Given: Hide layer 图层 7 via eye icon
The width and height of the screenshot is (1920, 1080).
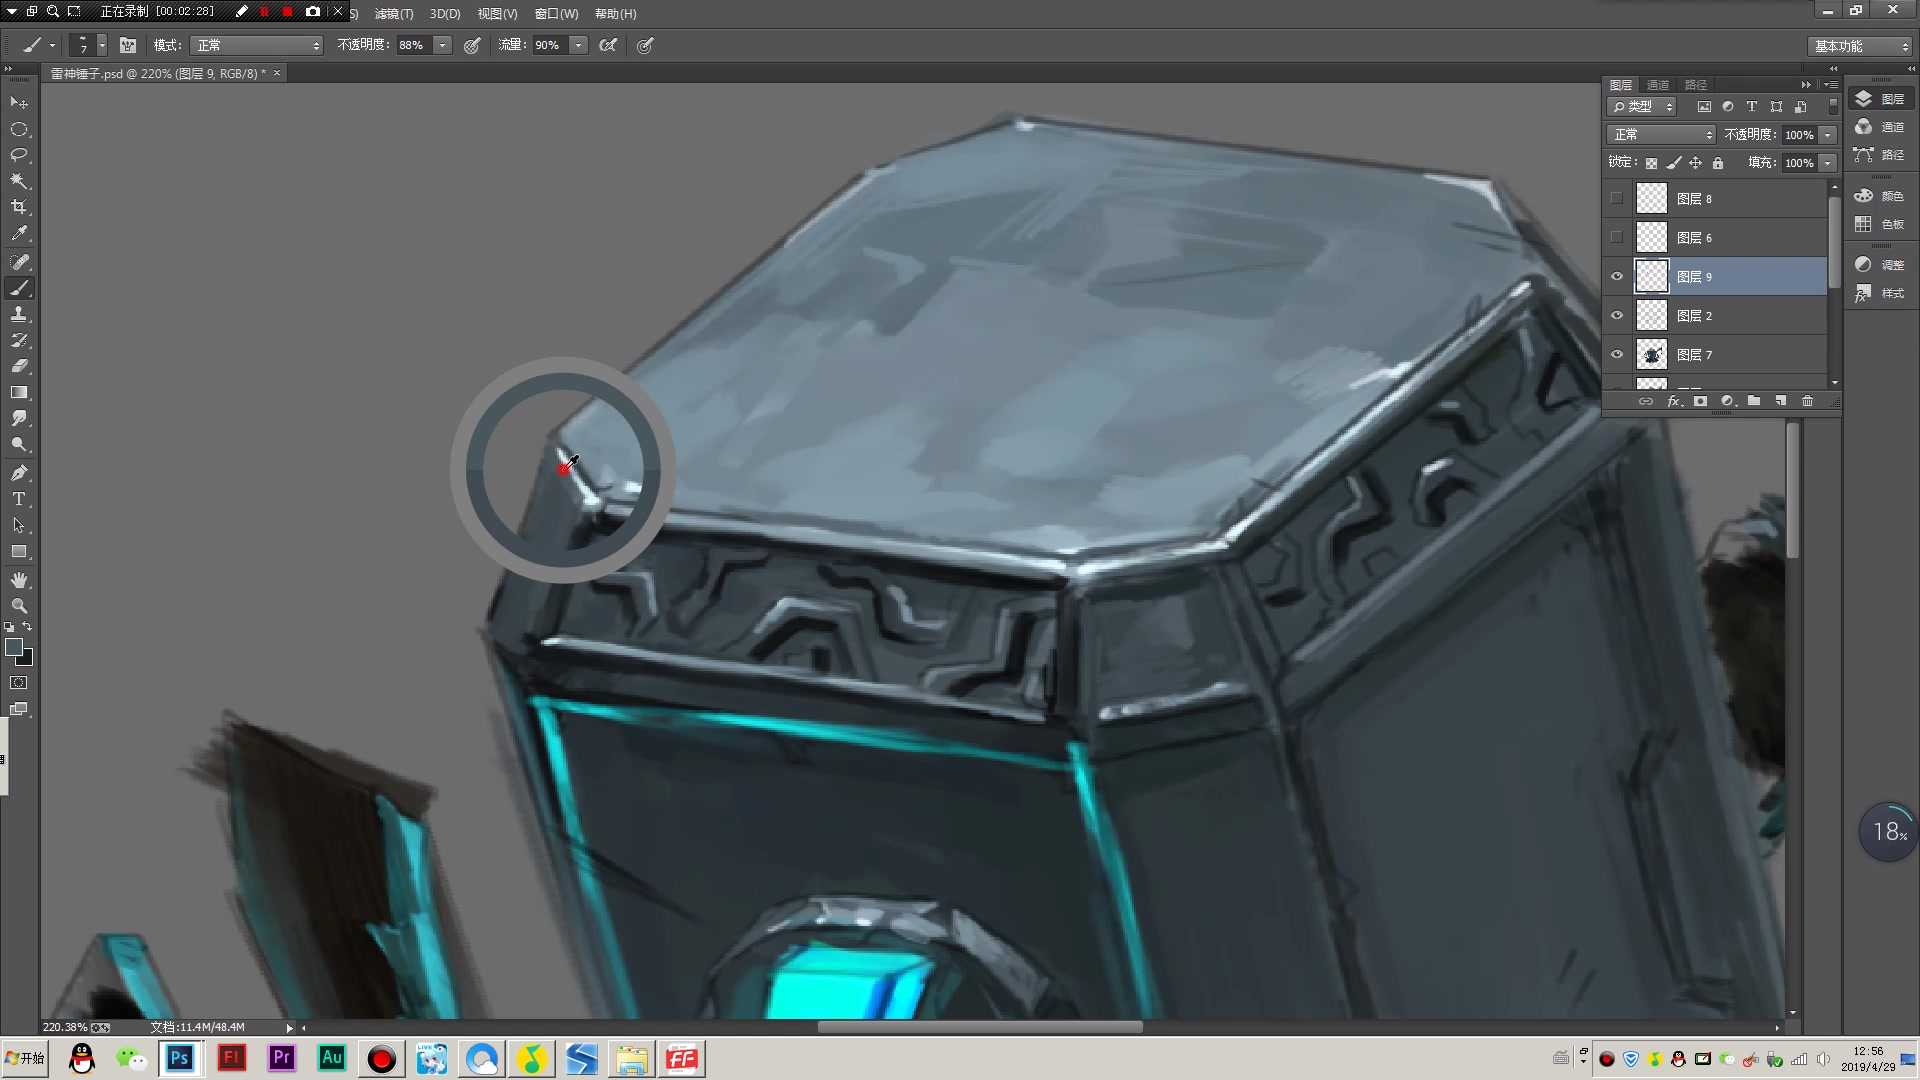Looking at the screenshot, I should click(1617, 354).
